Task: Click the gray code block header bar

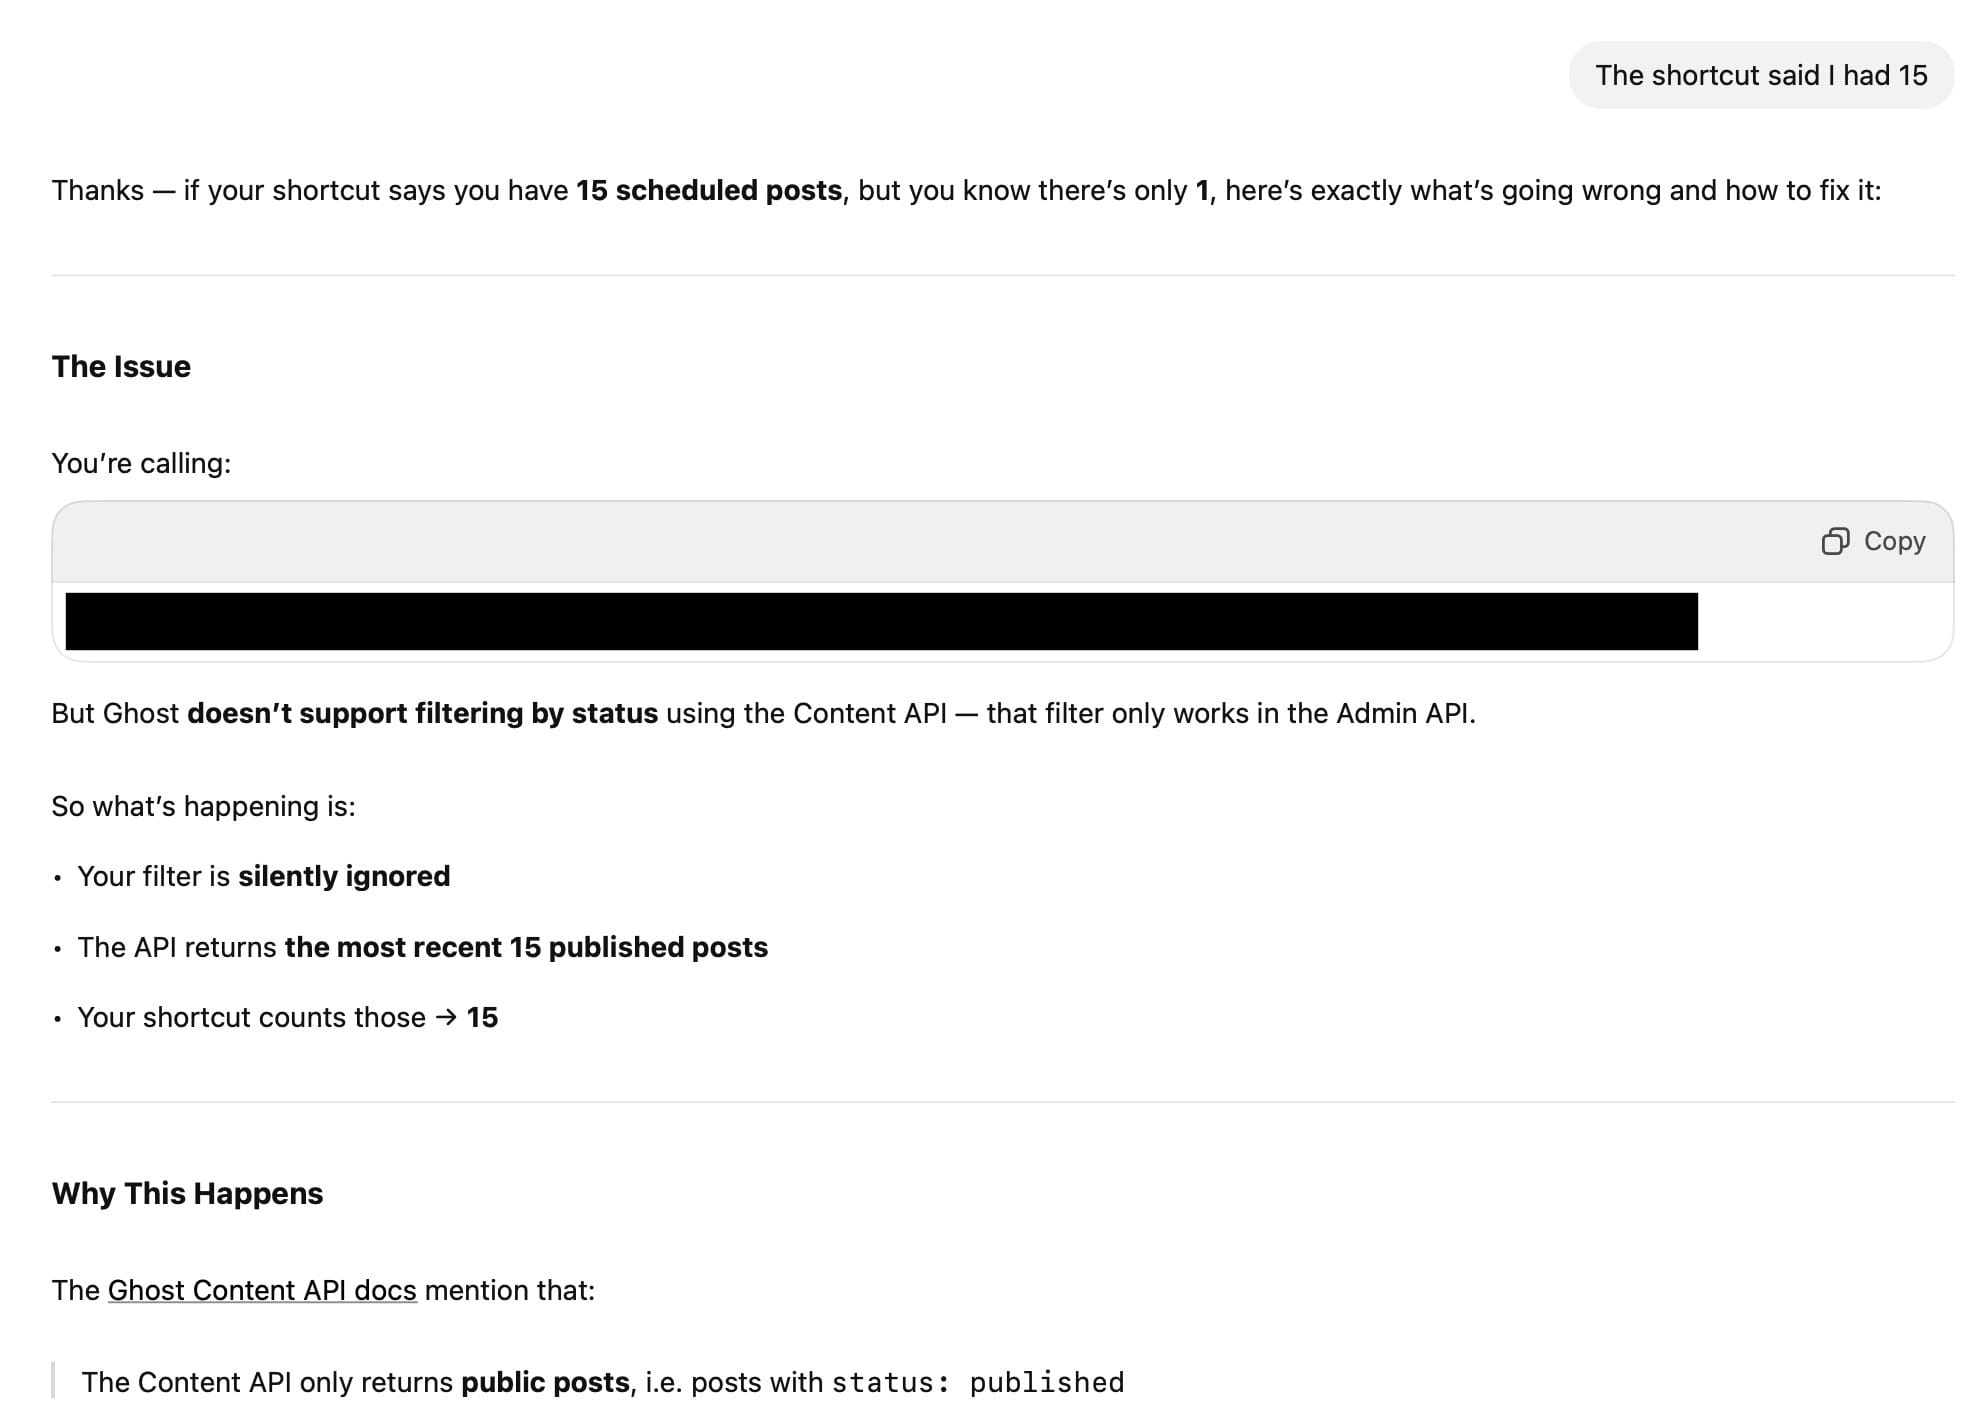Action: (x=1002, y=542)
